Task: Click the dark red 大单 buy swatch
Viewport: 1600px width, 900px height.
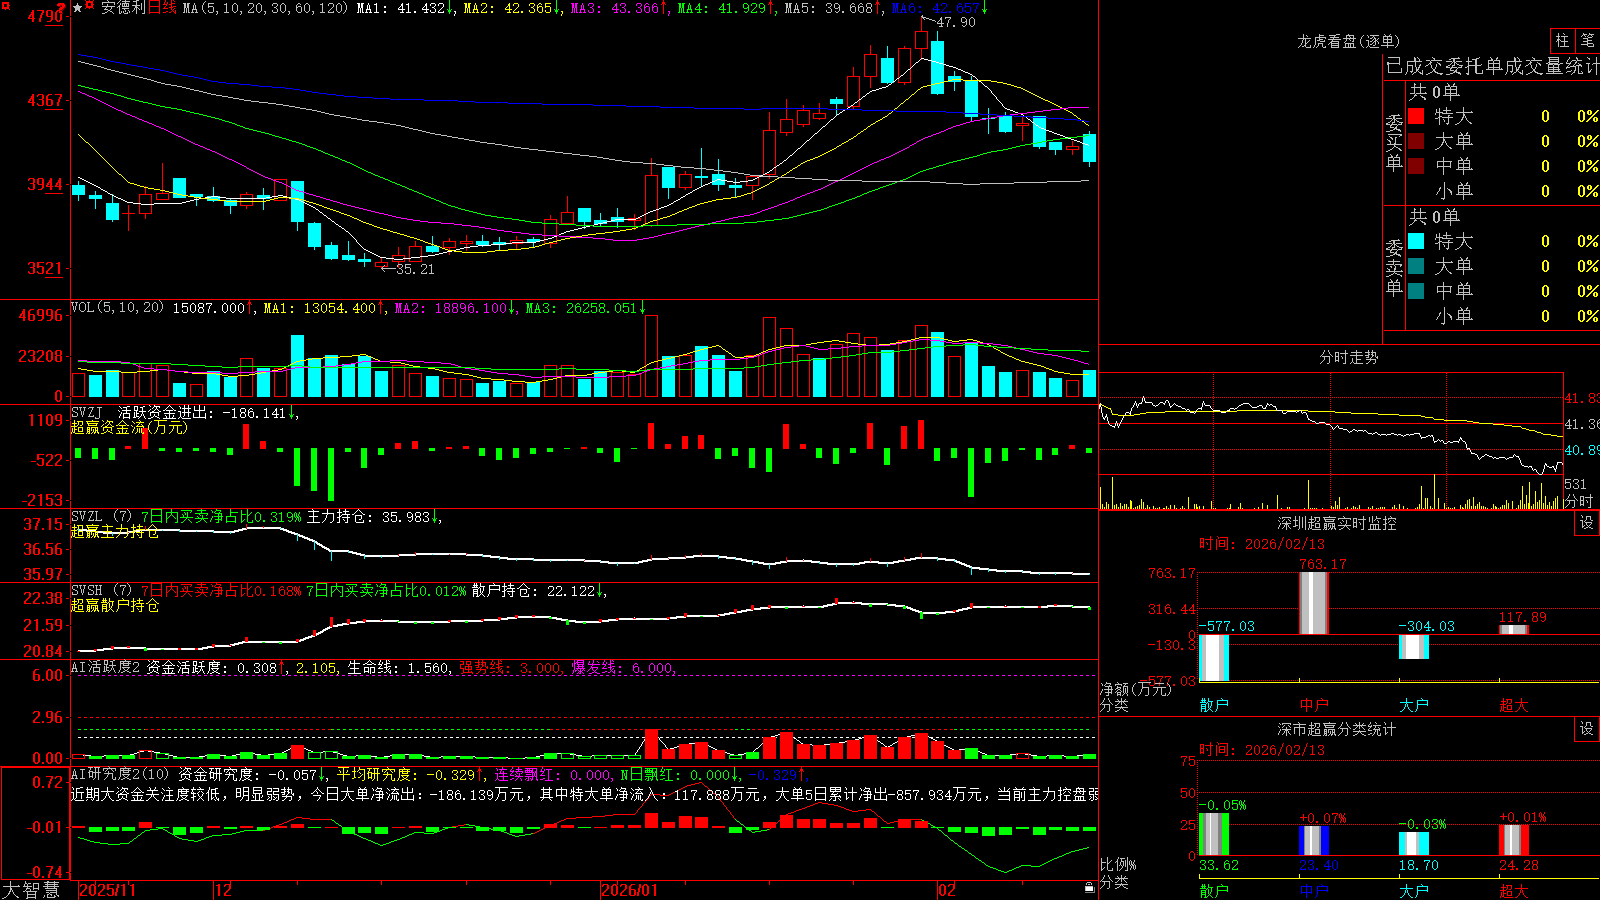Action: coord(1416,141)
